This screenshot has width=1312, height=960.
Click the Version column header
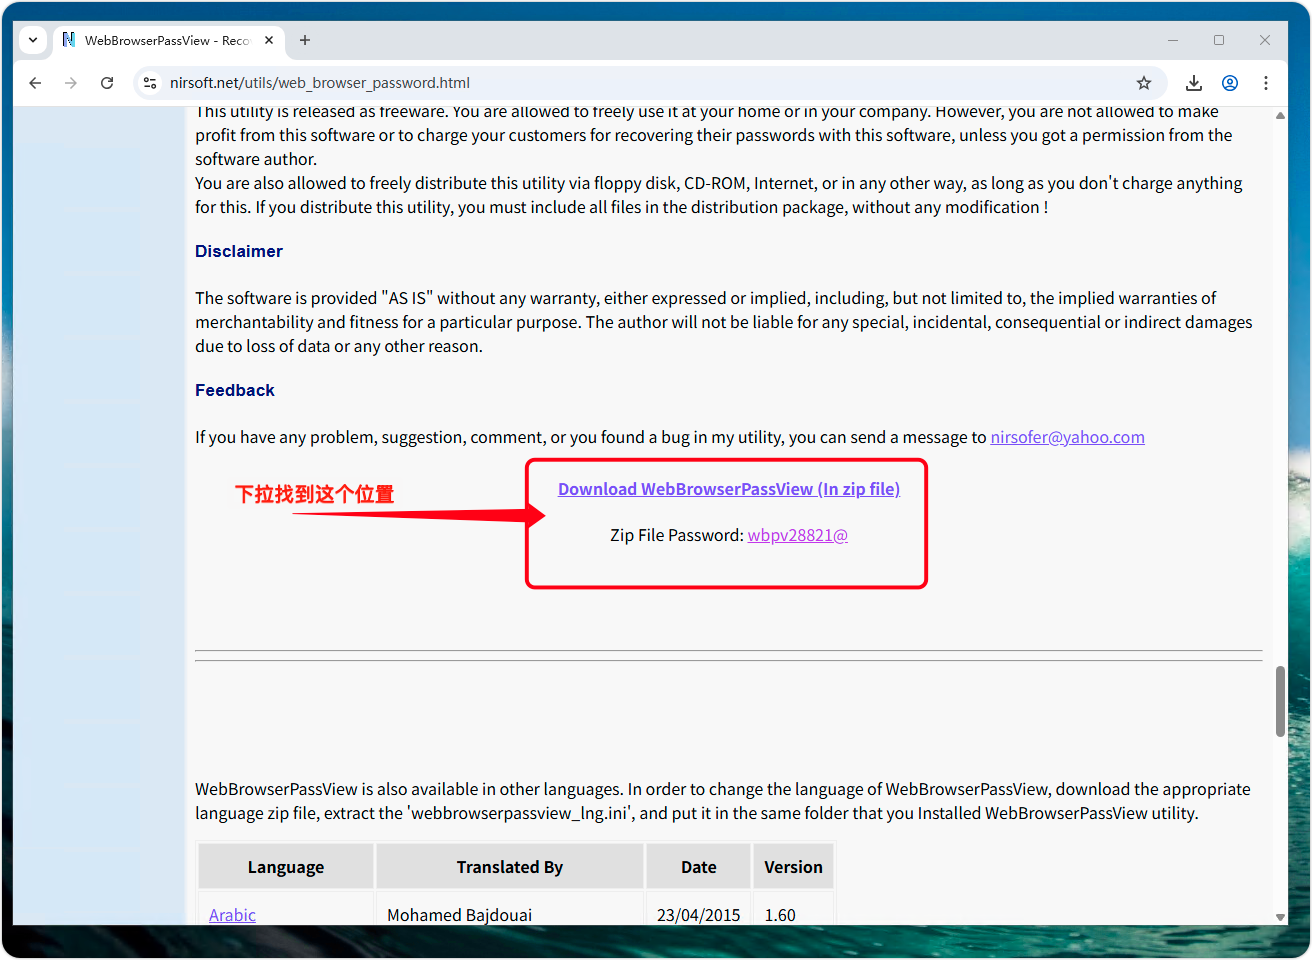pyautogui.click(x=793, y=867)
